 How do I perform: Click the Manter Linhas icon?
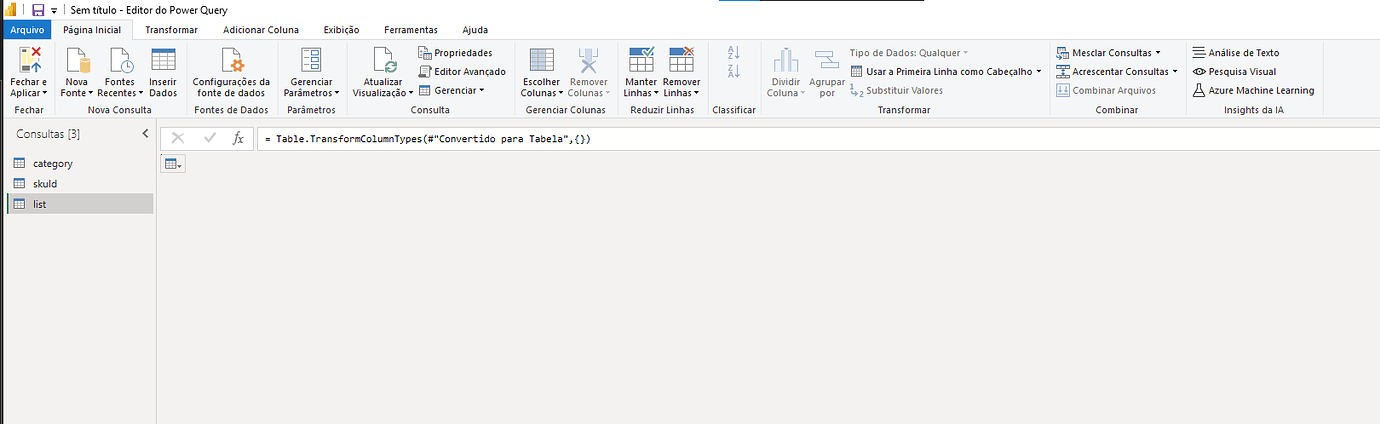tap(641, 60)
